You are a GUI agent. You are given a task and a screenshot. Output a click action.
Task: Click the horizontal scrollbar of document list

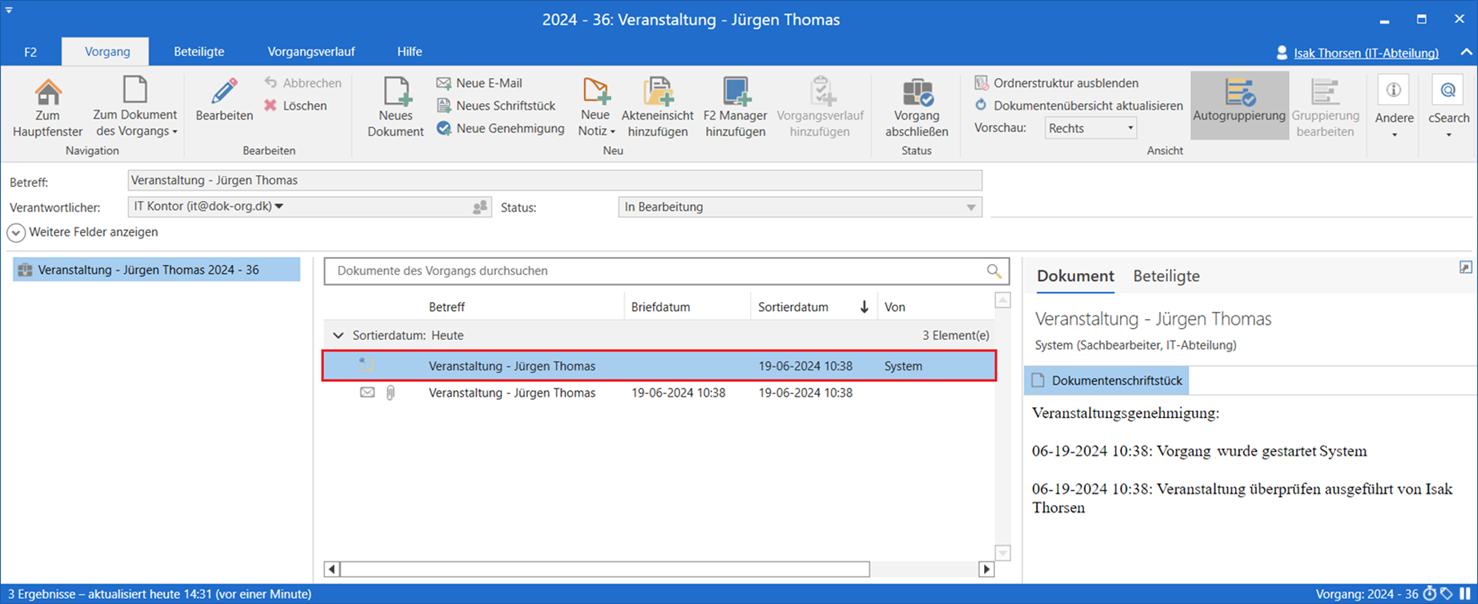605,569
